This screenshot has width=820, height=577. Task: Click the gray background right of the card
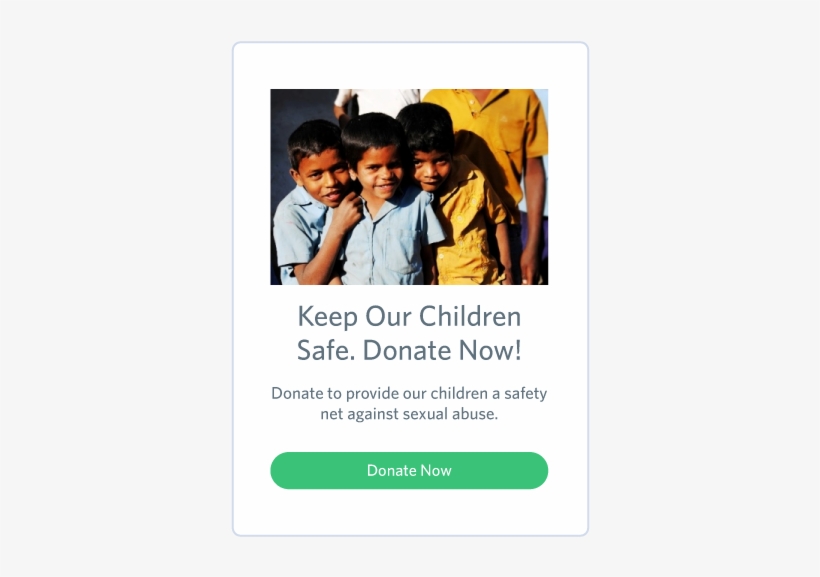click(x=704, y=288)
